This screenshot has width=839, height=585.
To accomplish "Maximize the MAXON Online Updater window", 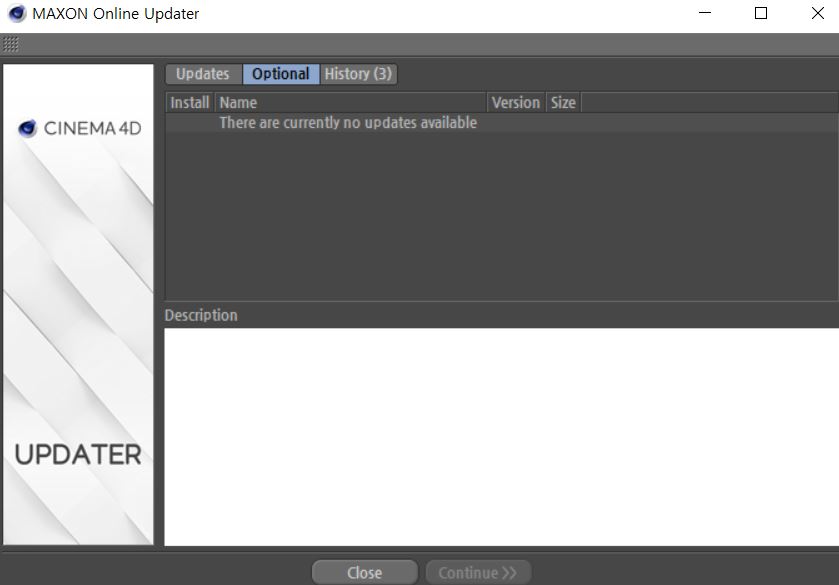I will pos(761,13).
